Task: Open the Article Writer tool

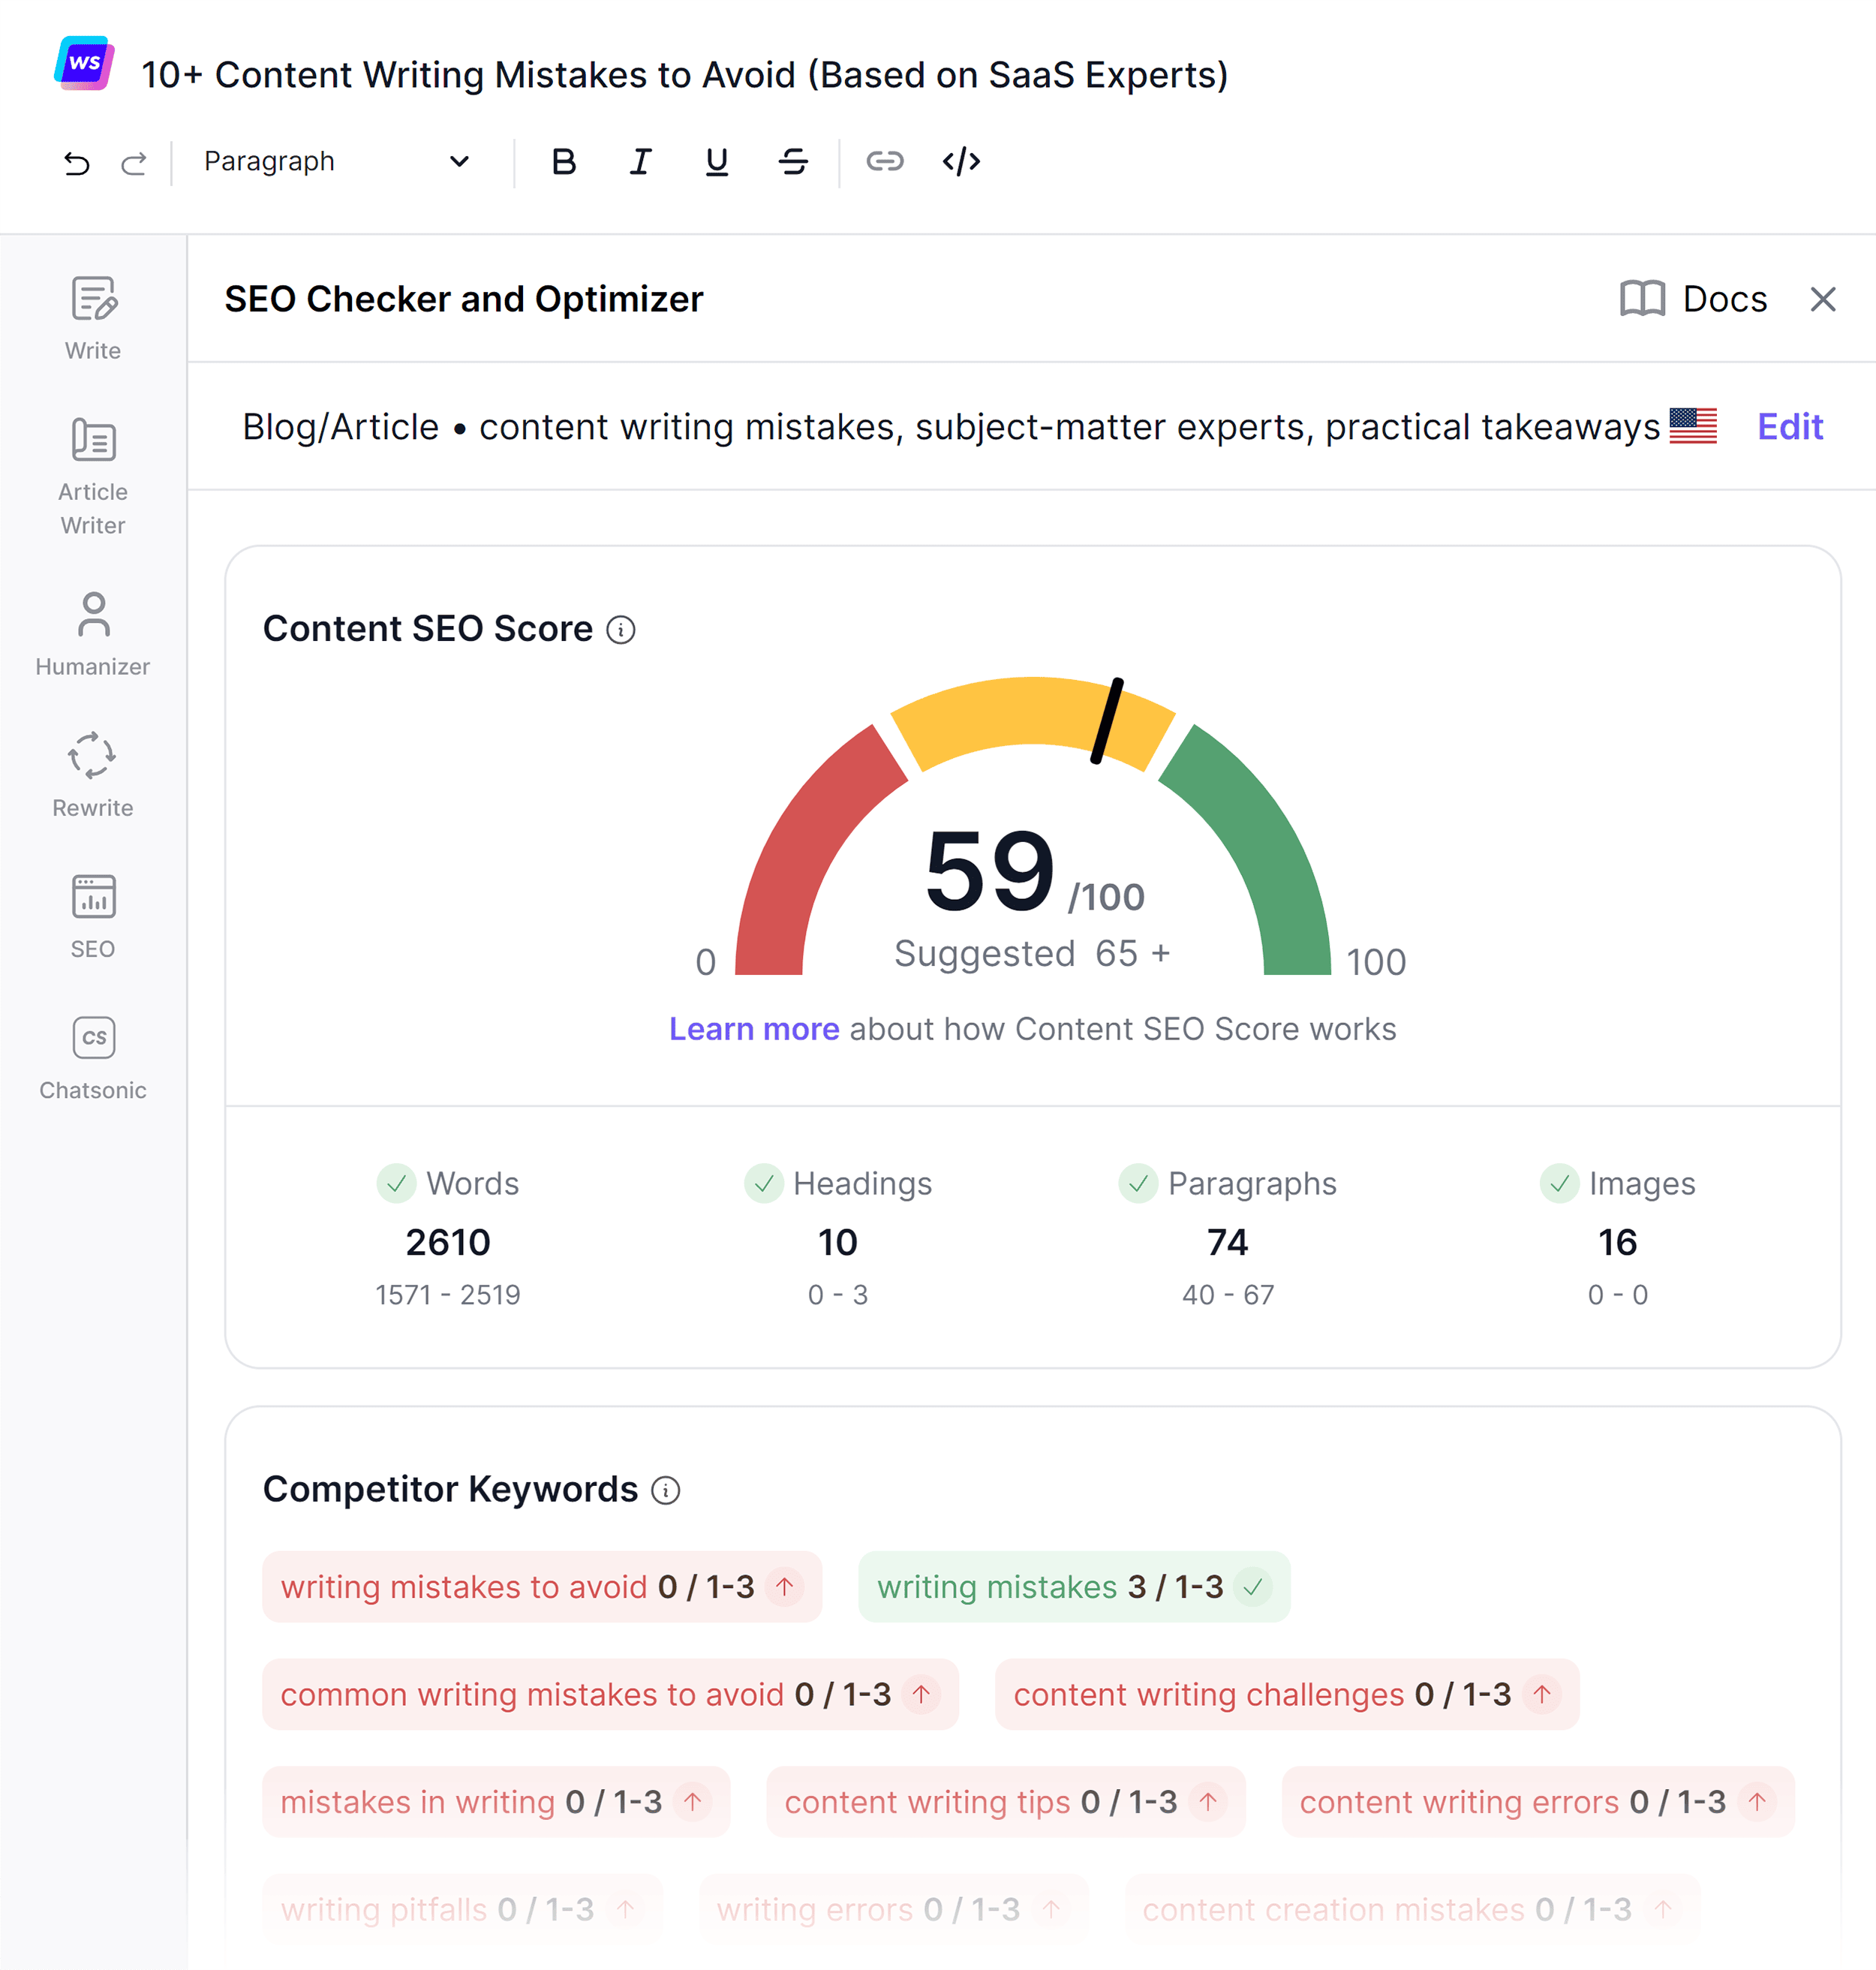Action: pos(92,470)
